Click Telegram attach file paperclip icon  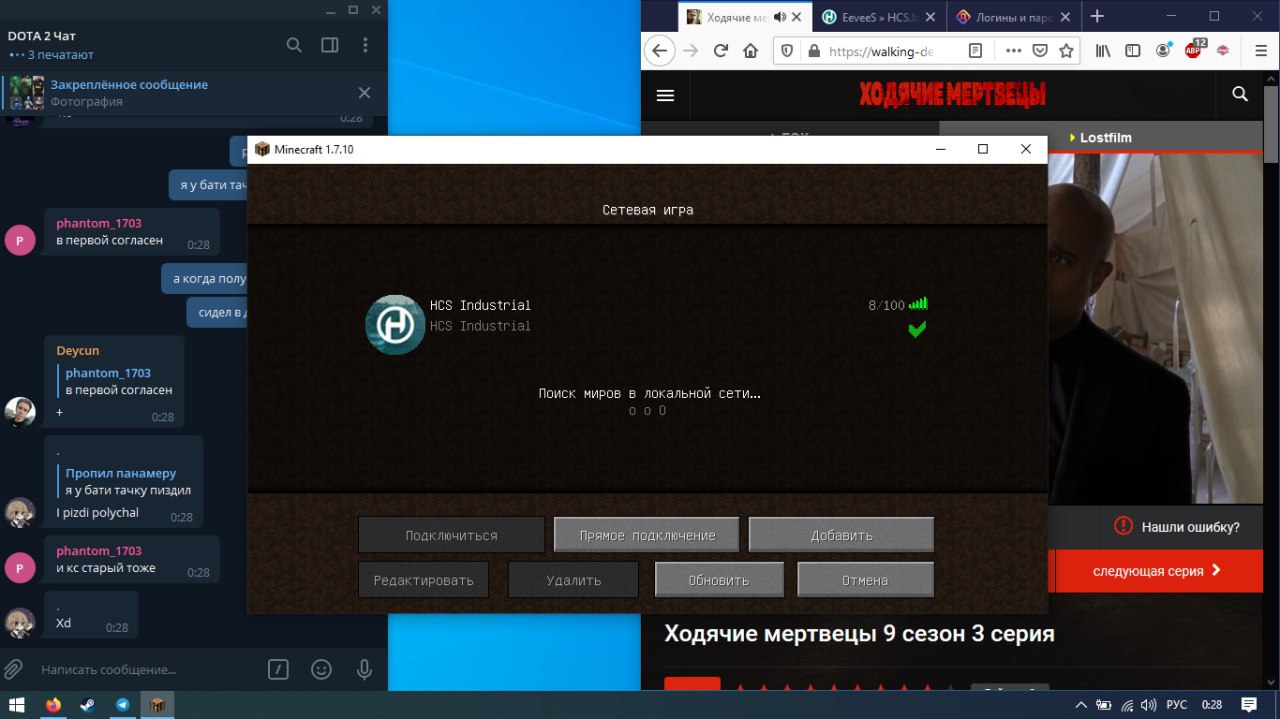coord(14,669)
